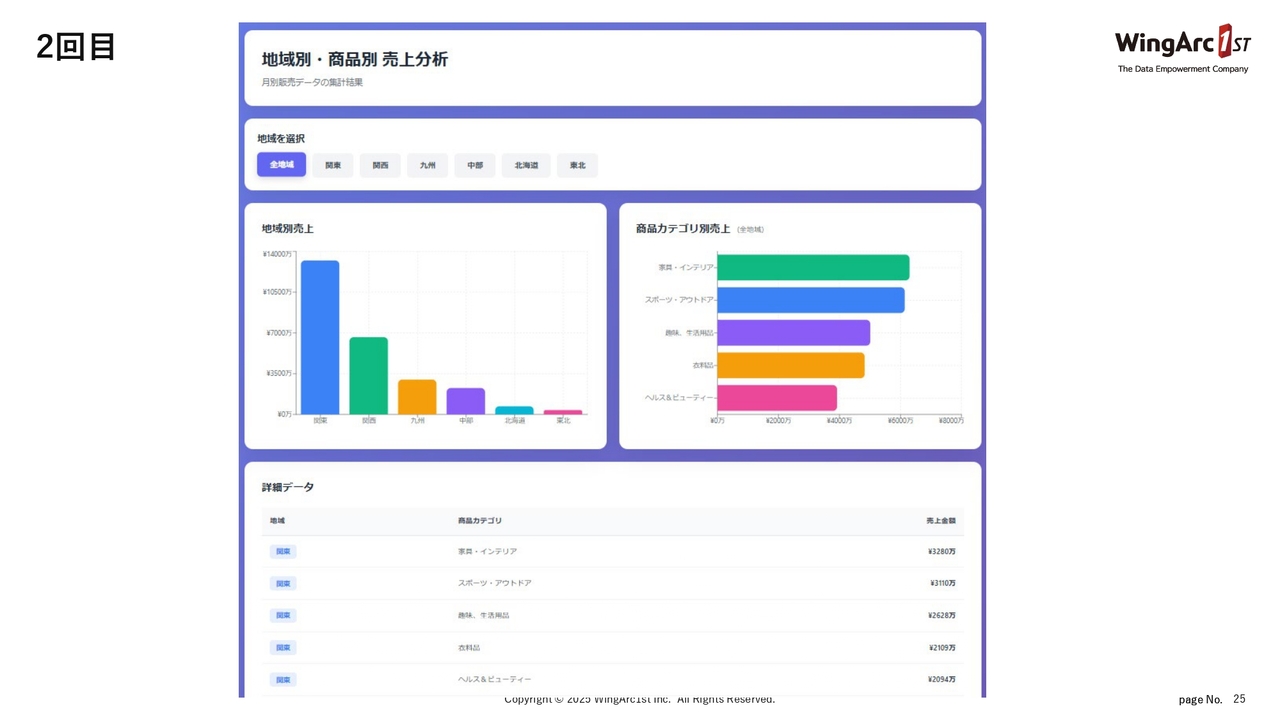1280x720 pixels.
Task: Switch region filter to 九州
Action: click(427, 165)
